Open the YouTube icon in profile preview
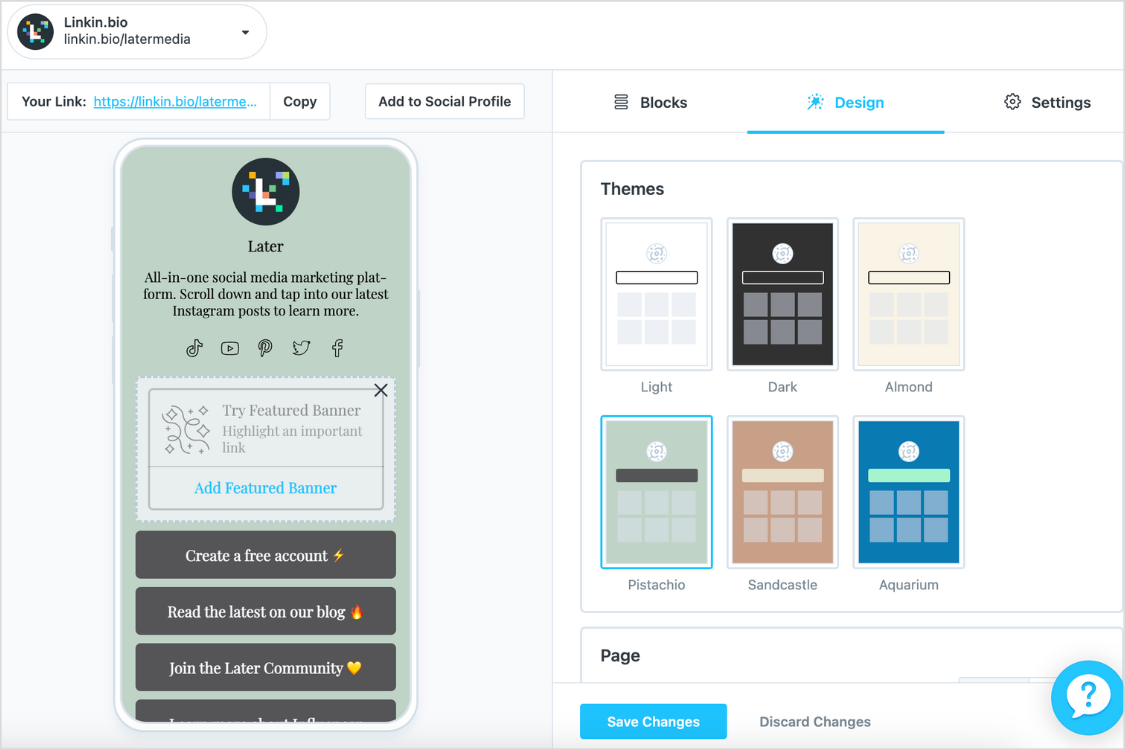 click(x=230, y=349)
